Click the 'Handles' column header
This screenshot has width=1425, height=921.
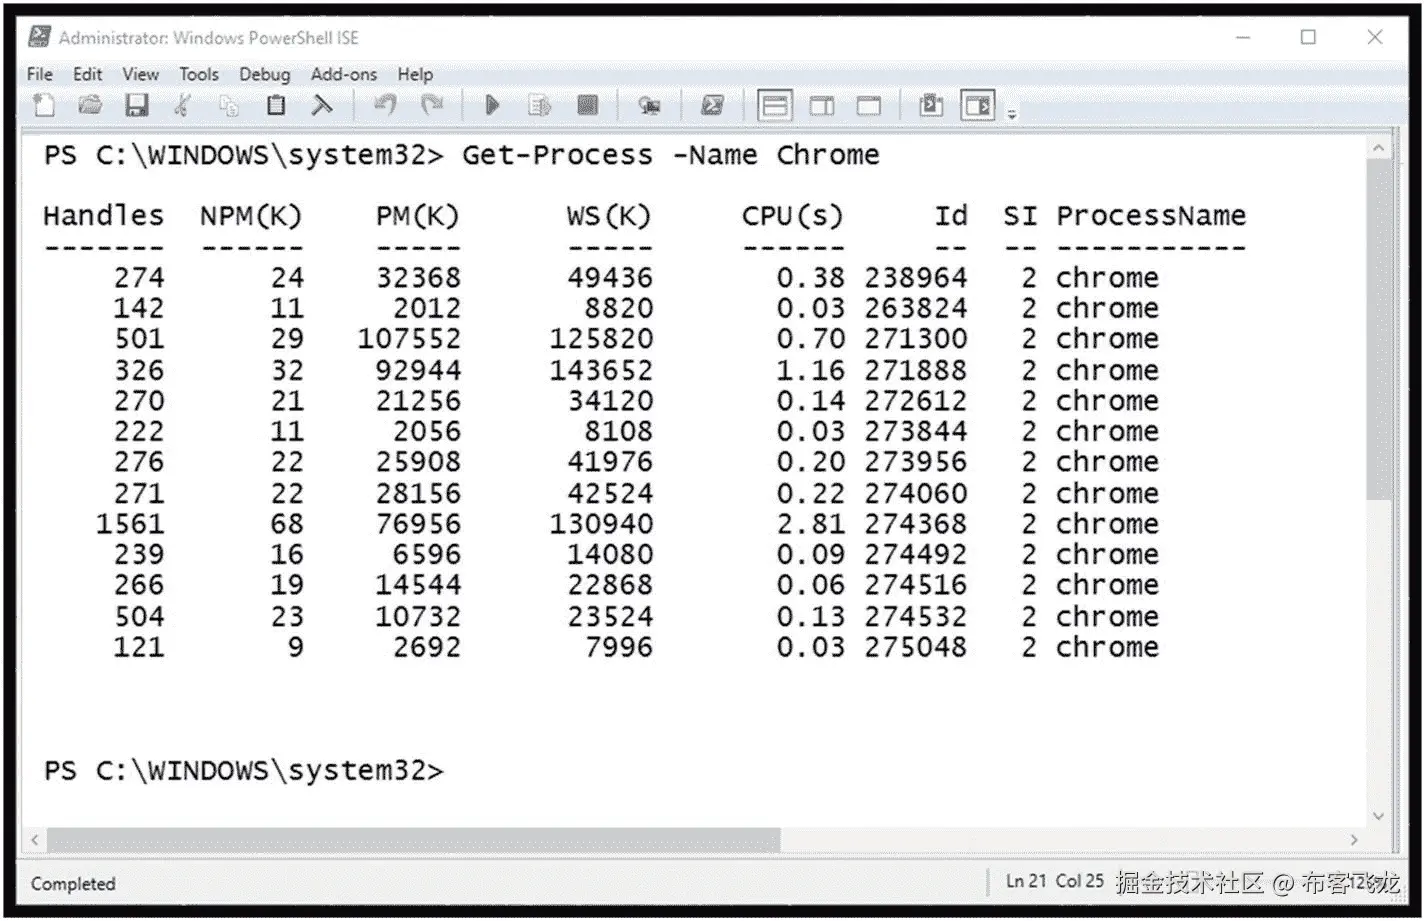pos(103,215)
